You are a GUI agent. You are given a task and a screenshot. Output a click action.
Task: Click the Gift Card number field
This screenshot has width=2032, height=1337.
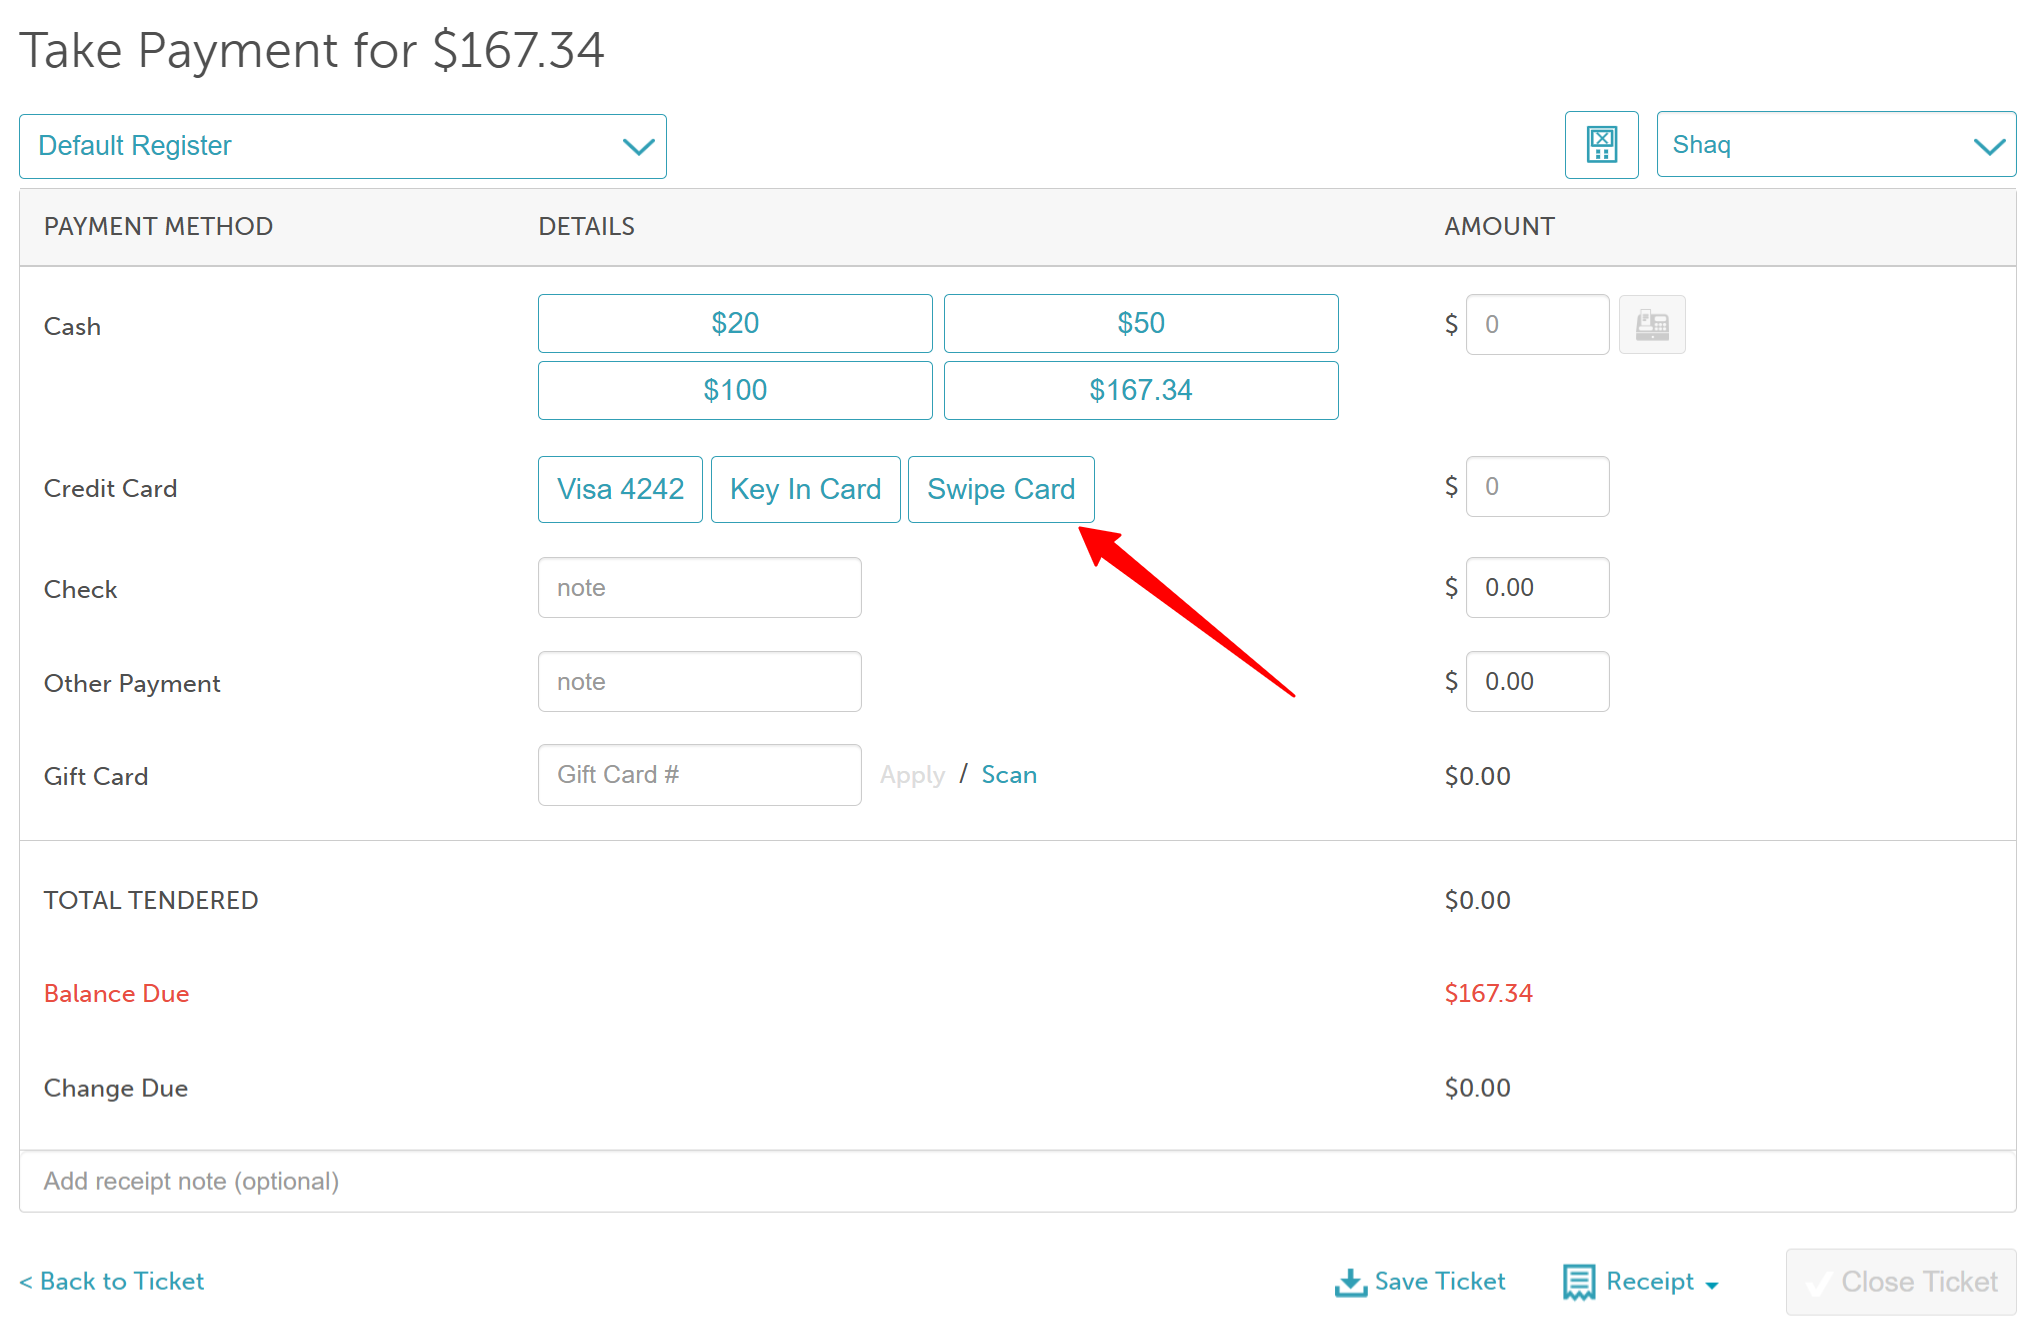[x=699, y=775]
